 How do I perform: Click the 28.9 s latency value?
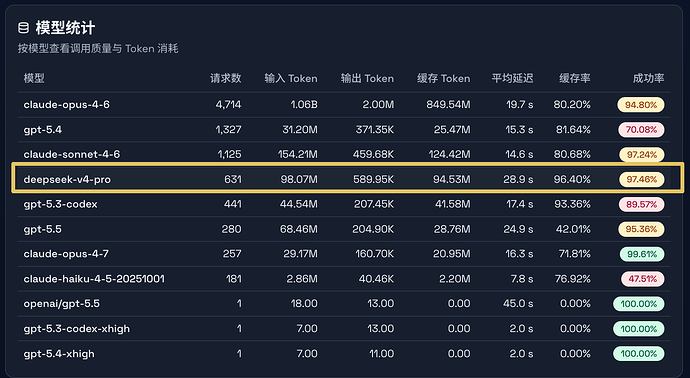click(x=518, y=180)
